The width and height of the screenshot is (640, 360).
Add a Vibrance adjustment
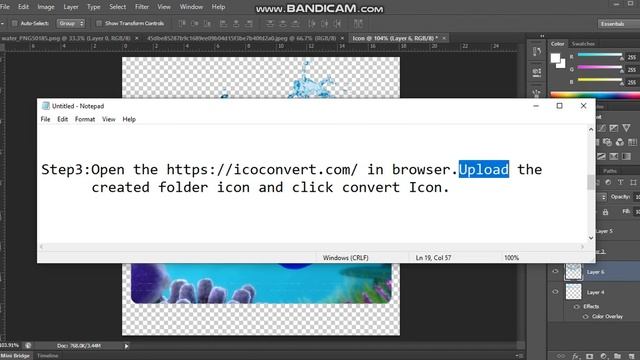click(x=627, y=128)
